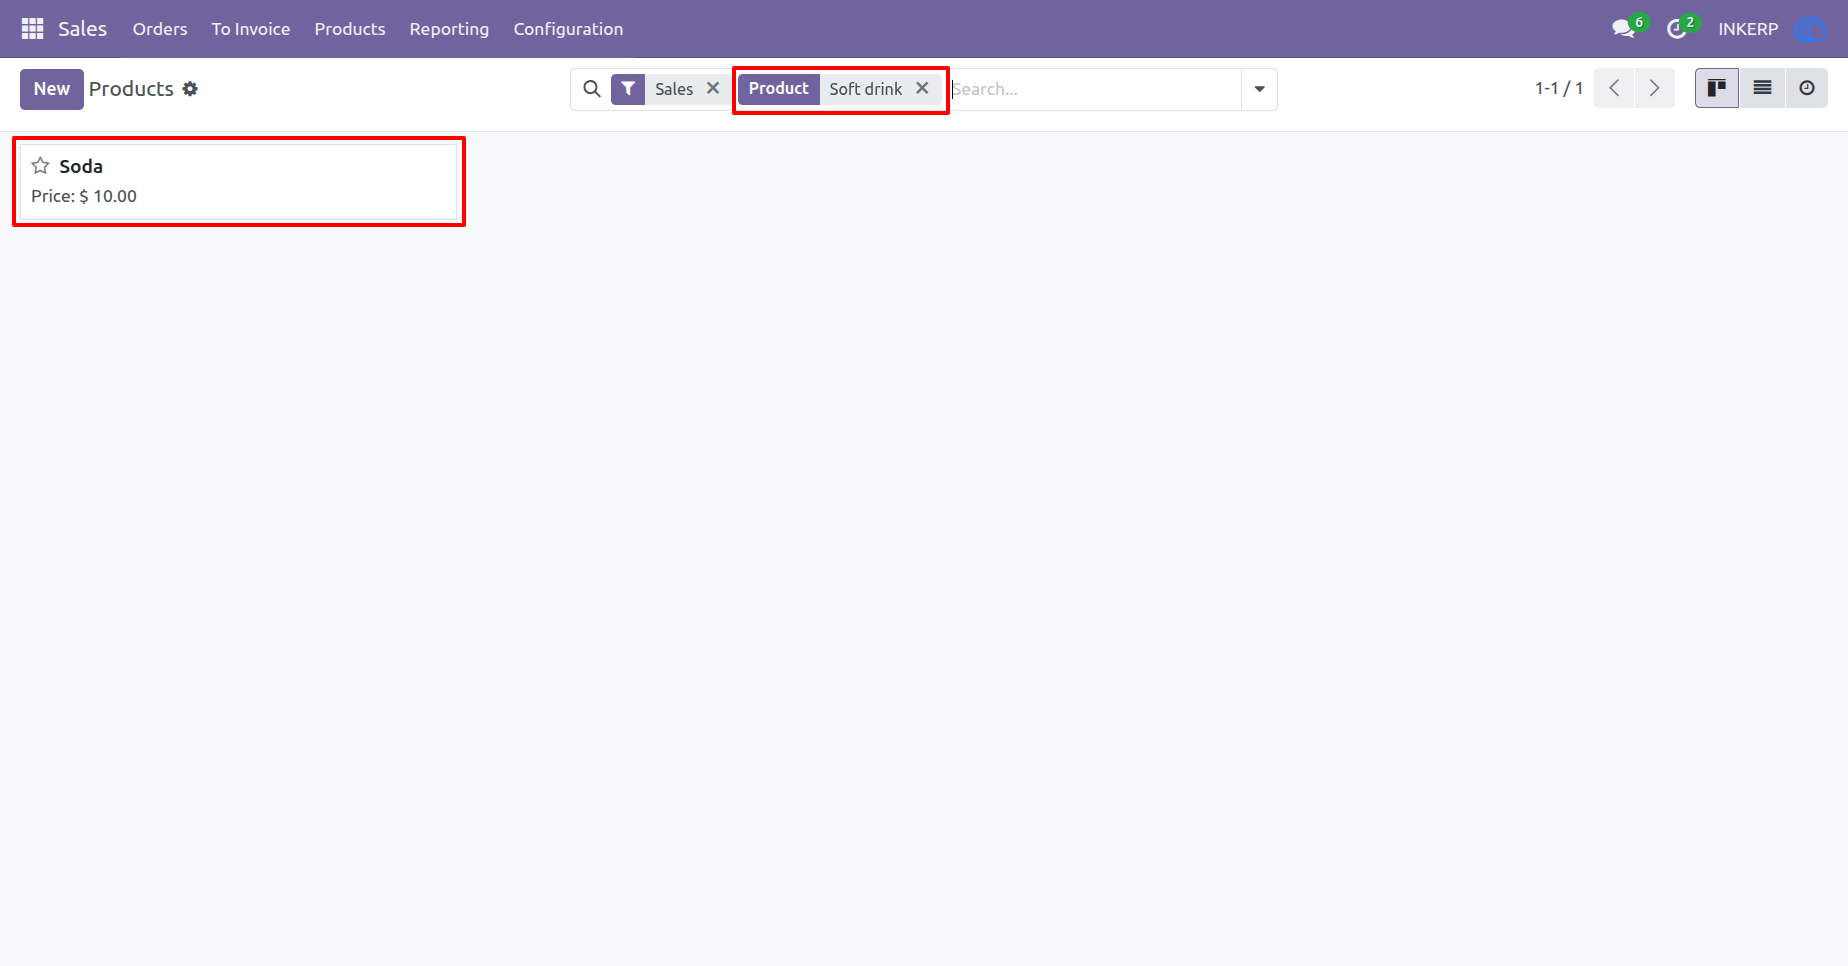Open the Soda product card
Screen dimensions: 1848x966
click(238, 182)
